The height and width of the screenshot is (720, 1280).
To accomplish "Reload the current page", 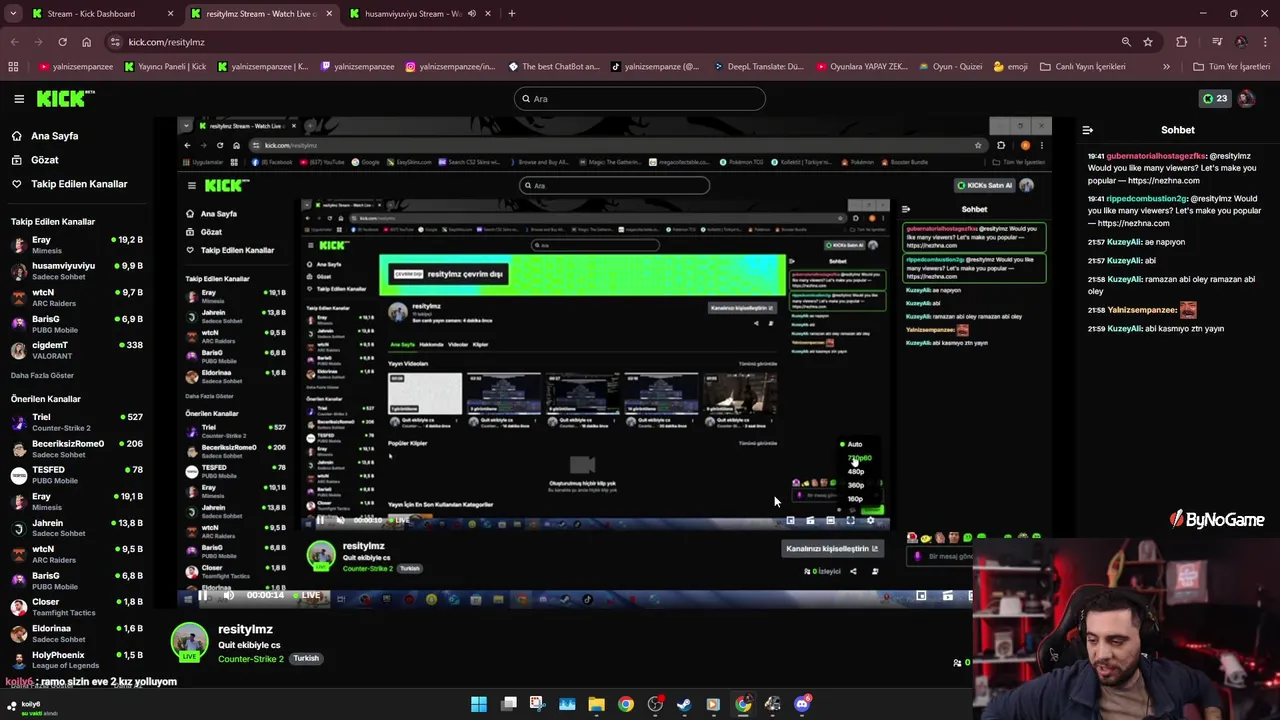I will click(62, 42).
